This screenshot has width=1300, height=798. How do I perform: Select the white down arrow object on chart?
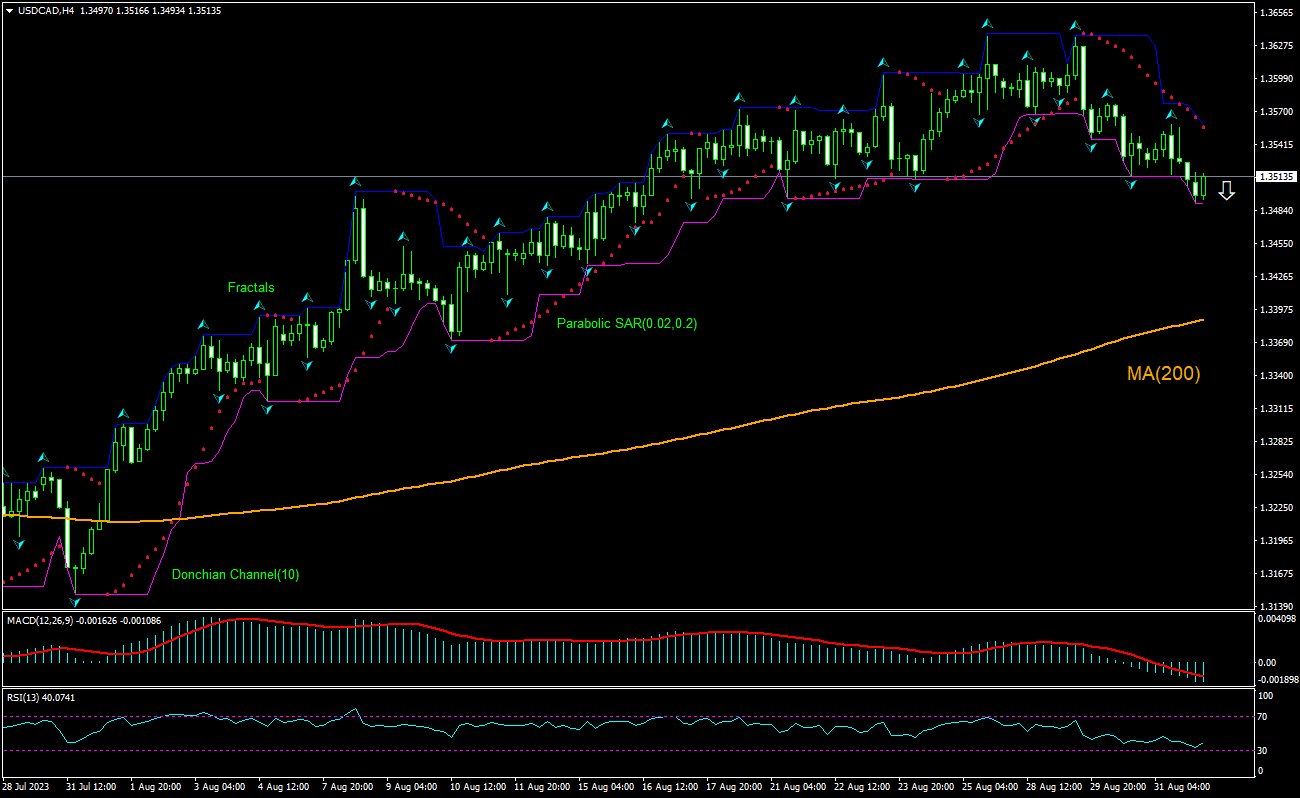pos(1227,191)
